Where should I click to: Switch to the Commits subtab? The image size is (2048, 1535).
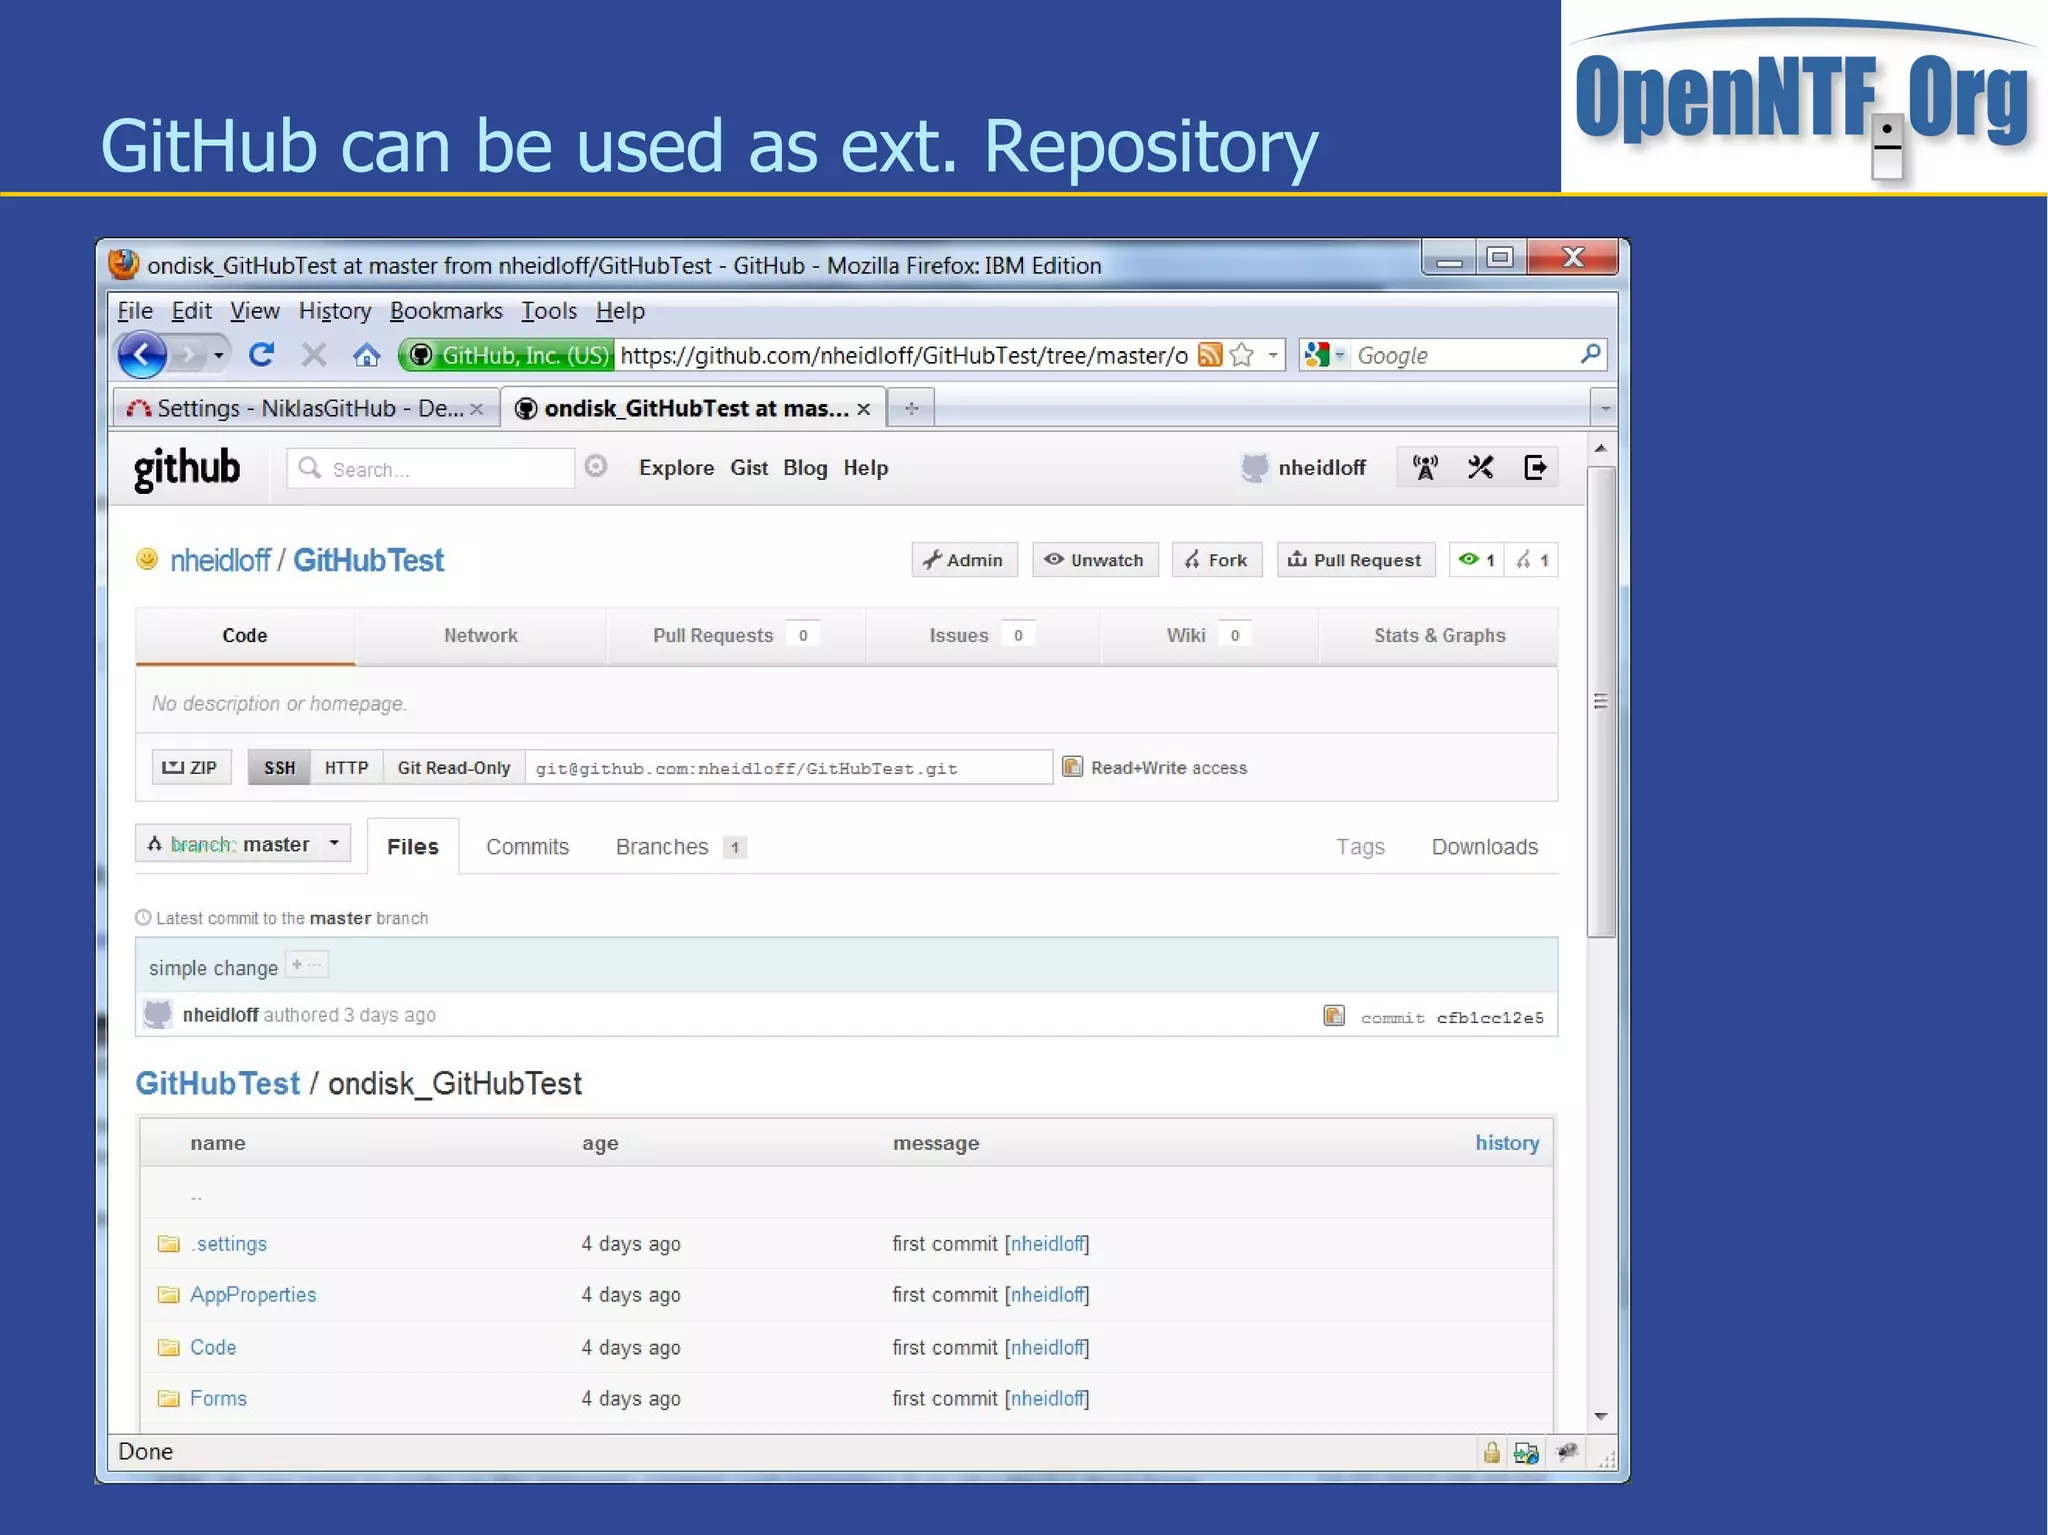pos(527,847)
